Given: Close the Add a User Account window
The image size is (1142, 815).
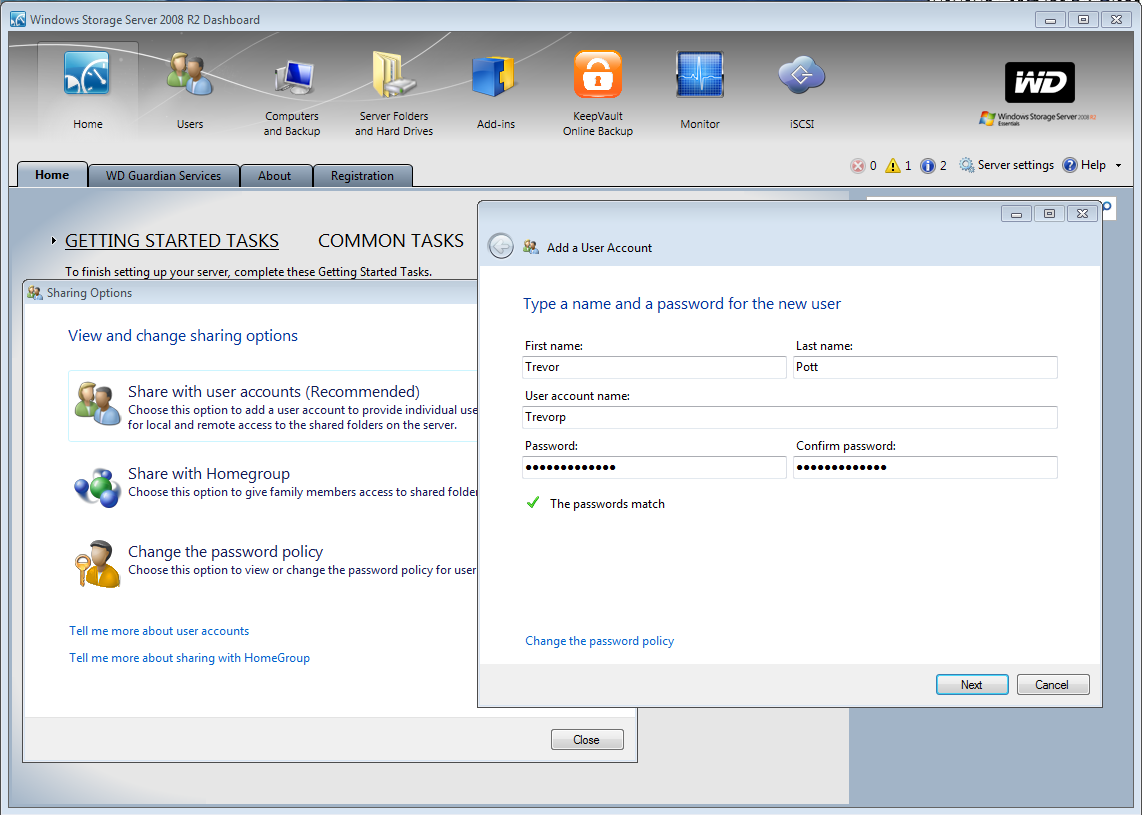Looking at the screenshot, I should point(1082,213).
